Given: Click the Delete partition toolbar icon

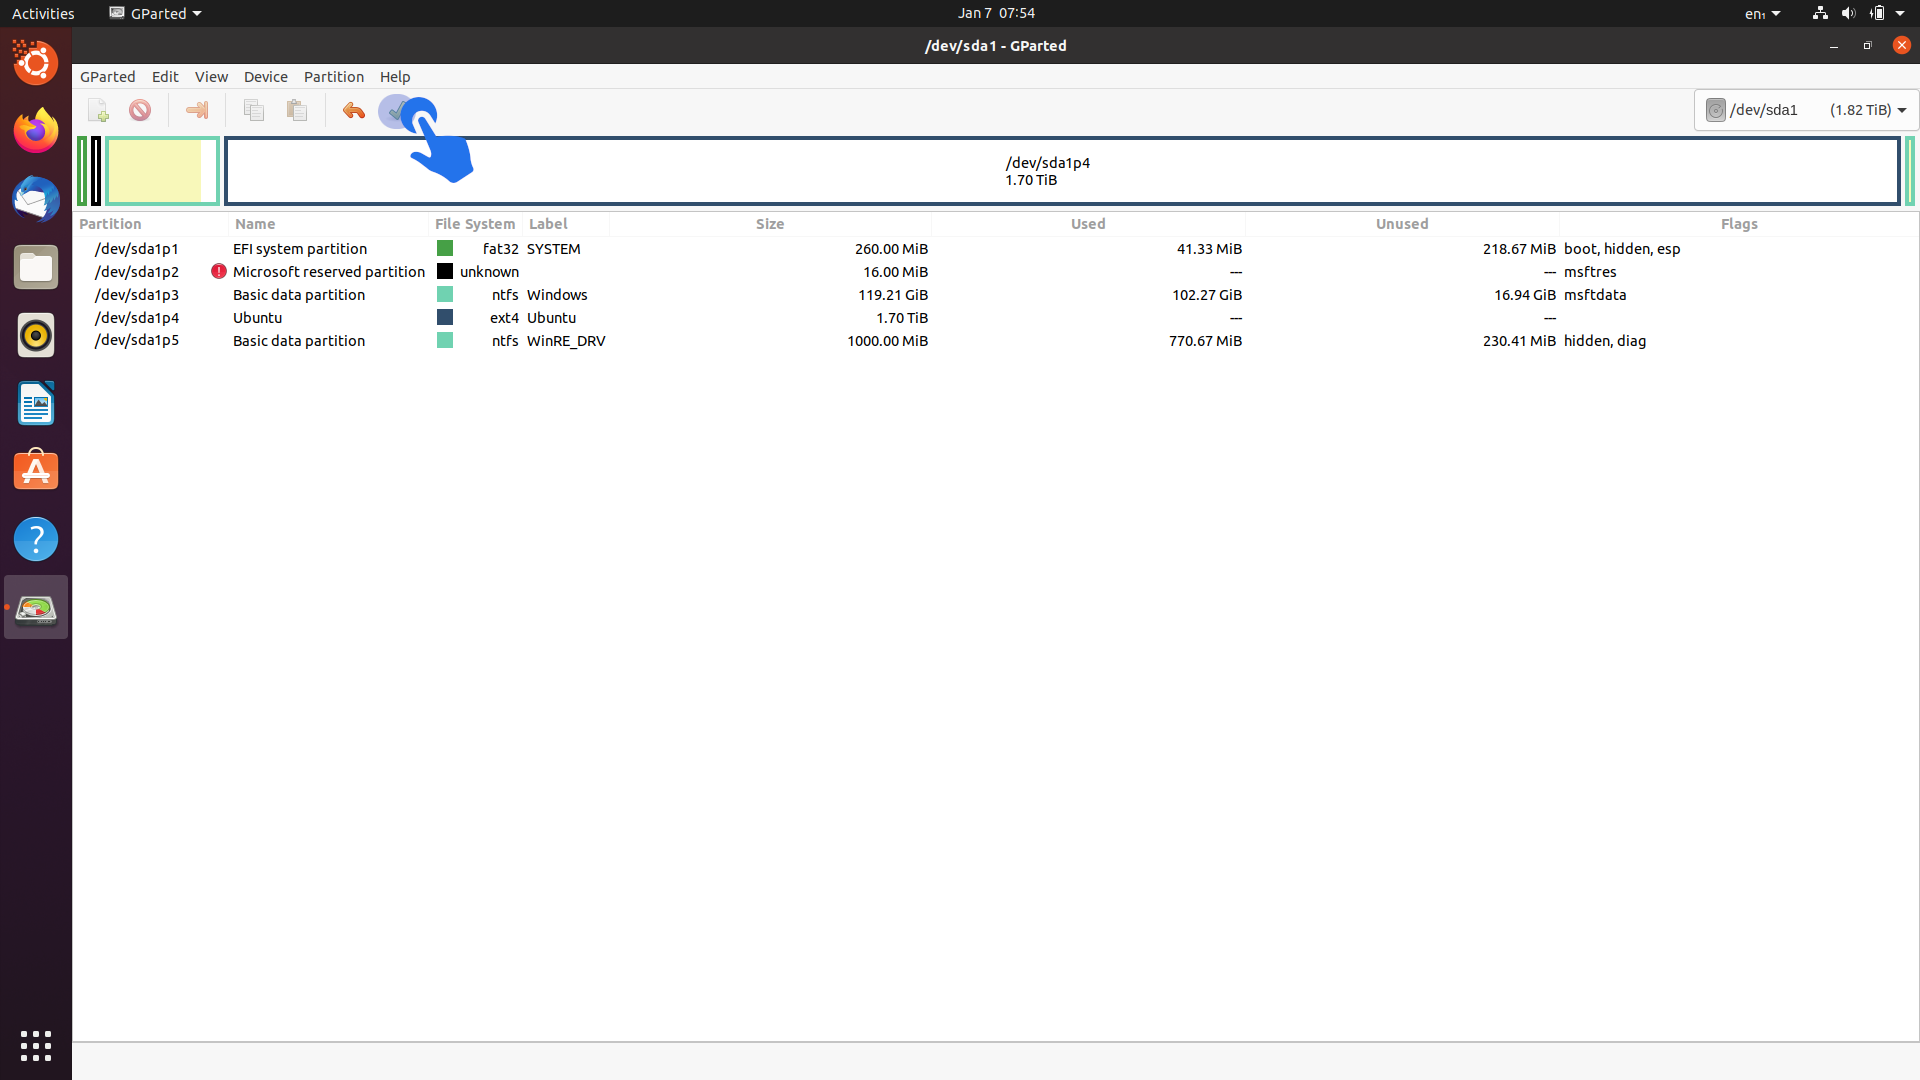Looking at the screenshot, I should (x=140, y=110).
